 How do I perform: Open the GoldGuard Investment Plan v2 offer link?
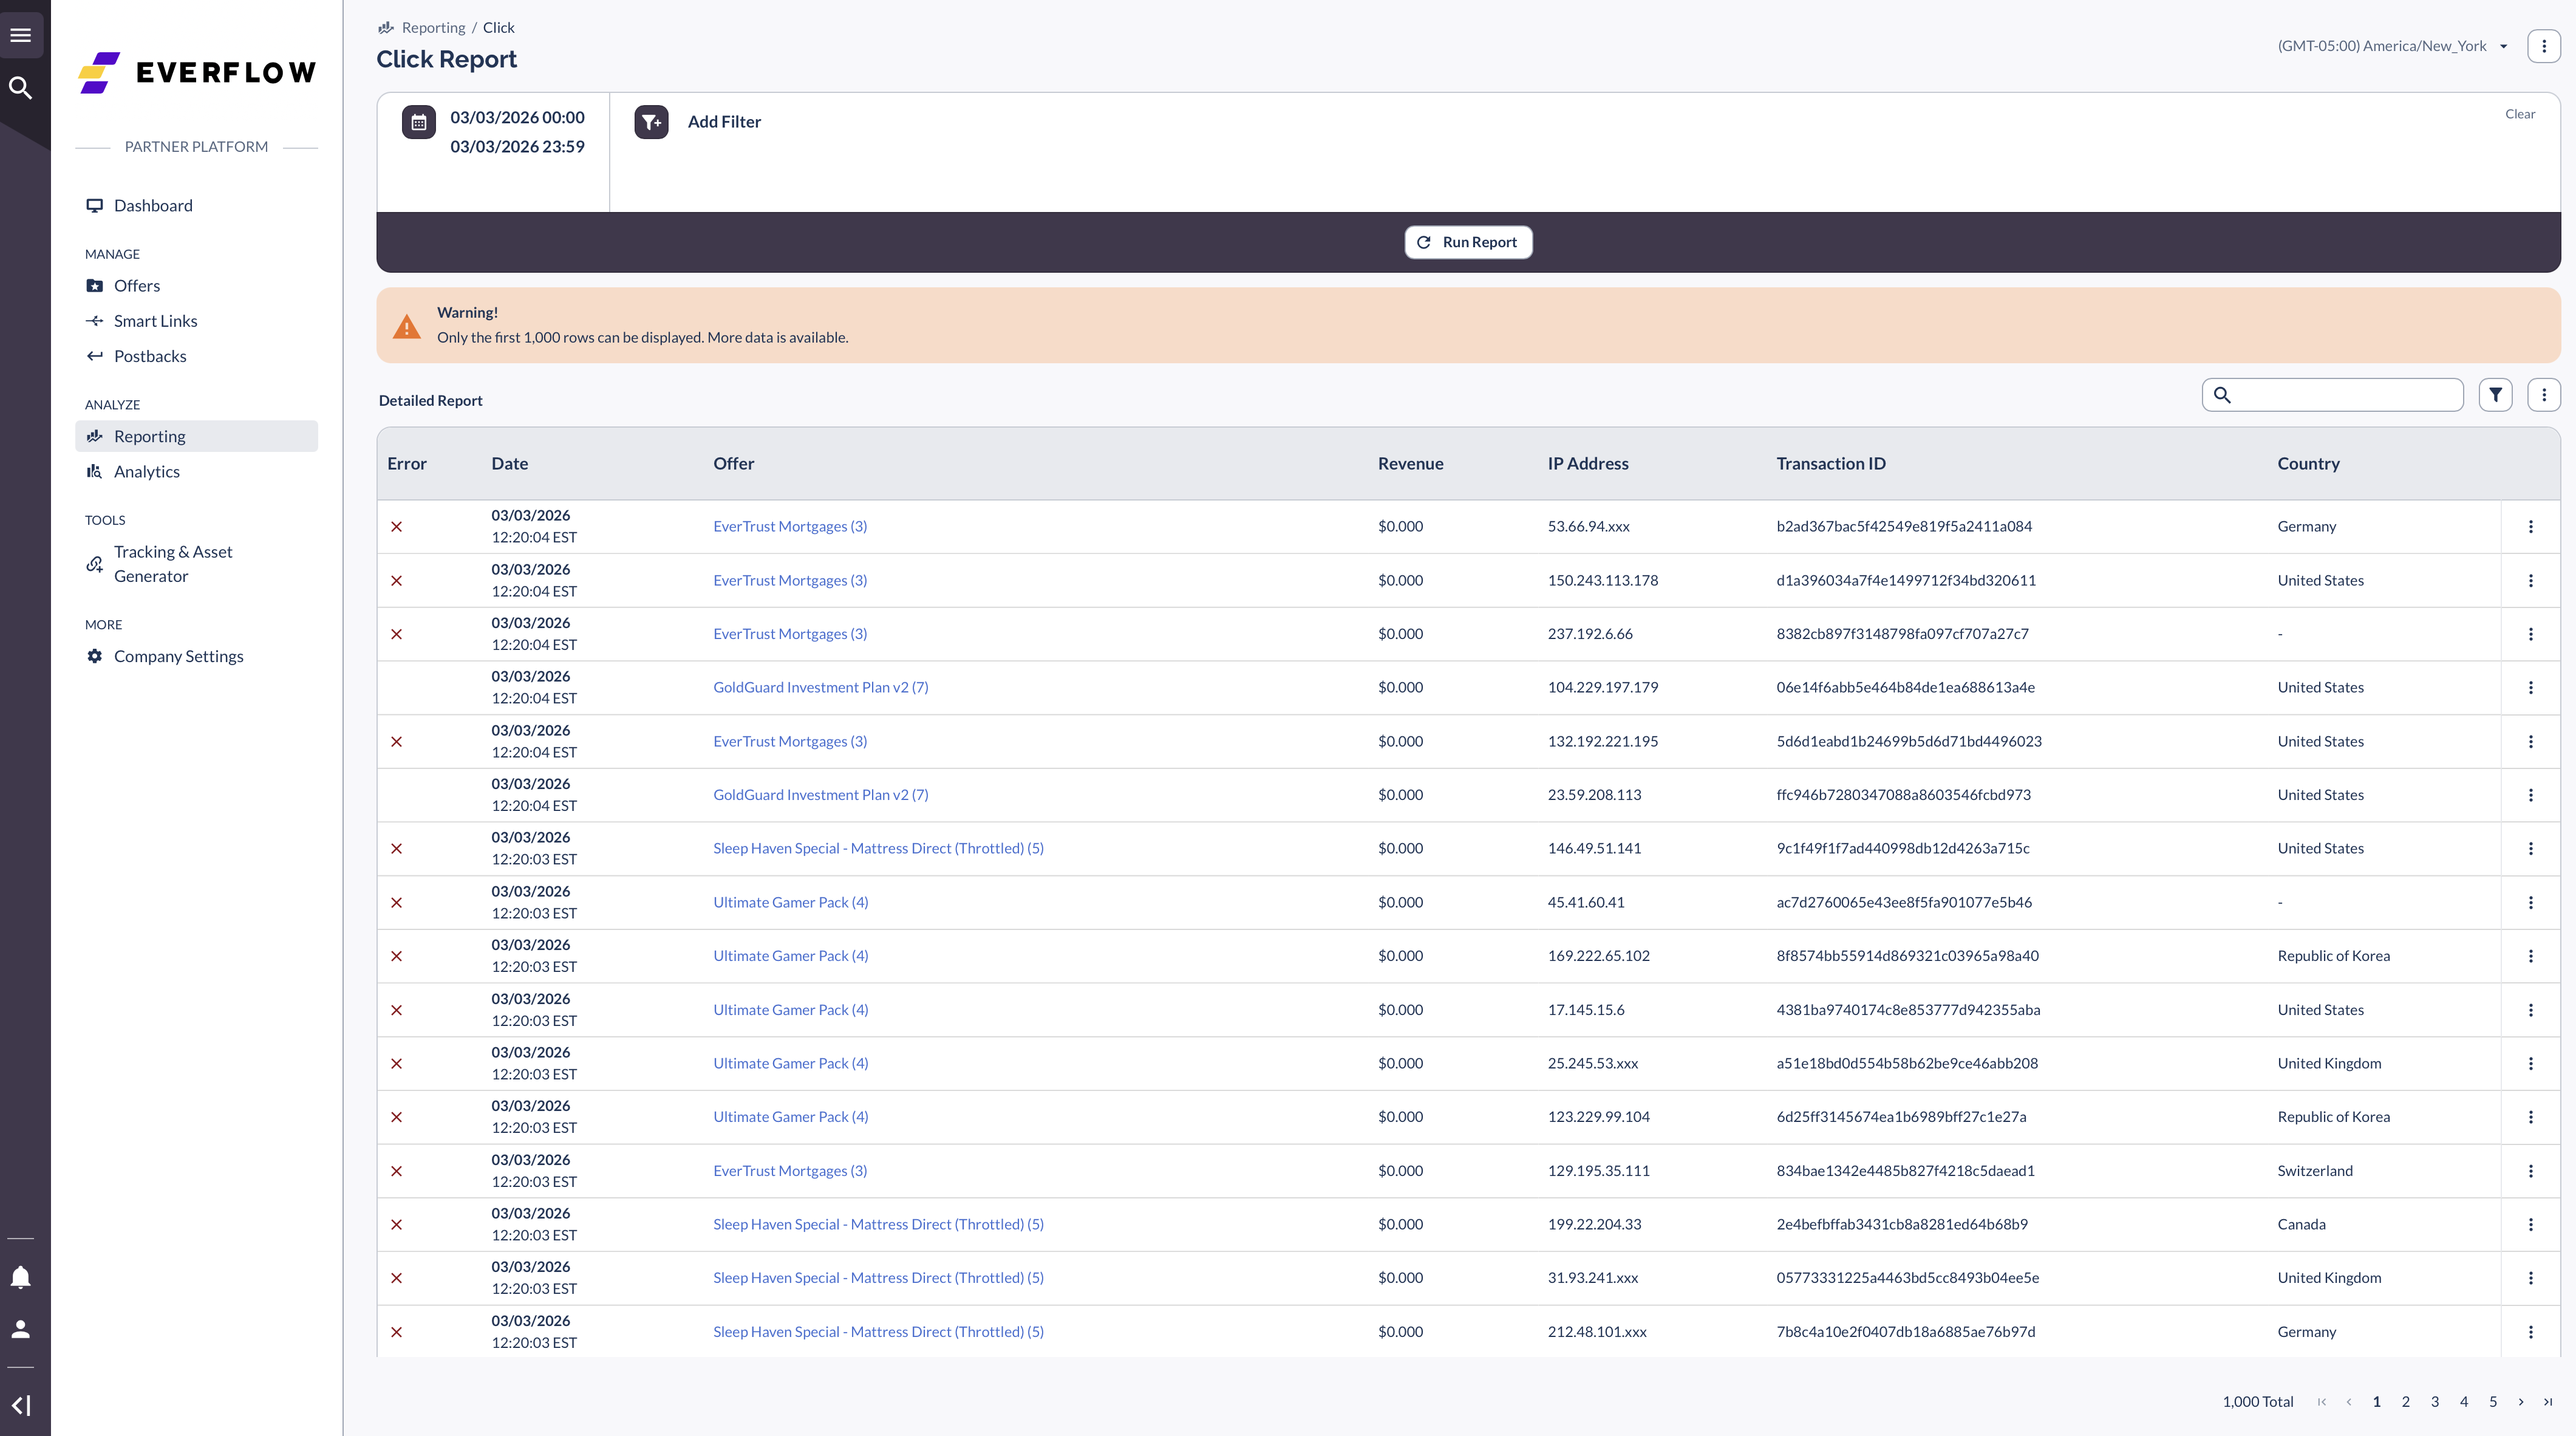coord(820,687)
